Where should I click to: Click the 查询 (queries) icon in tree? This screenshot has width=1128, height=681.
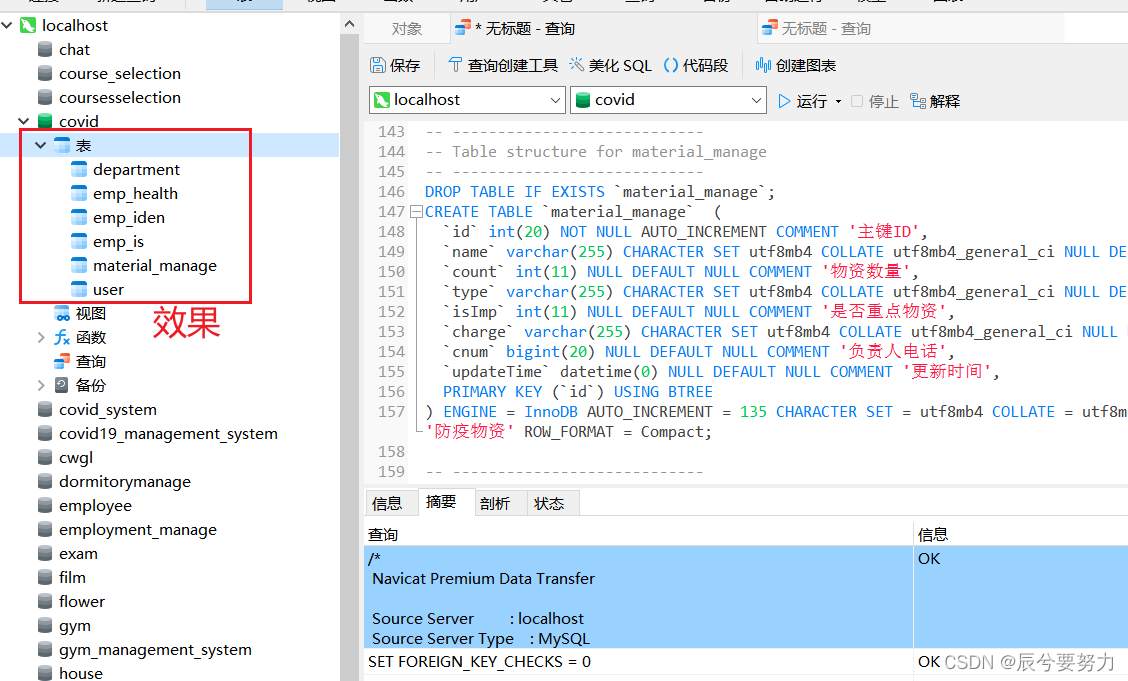63,361
